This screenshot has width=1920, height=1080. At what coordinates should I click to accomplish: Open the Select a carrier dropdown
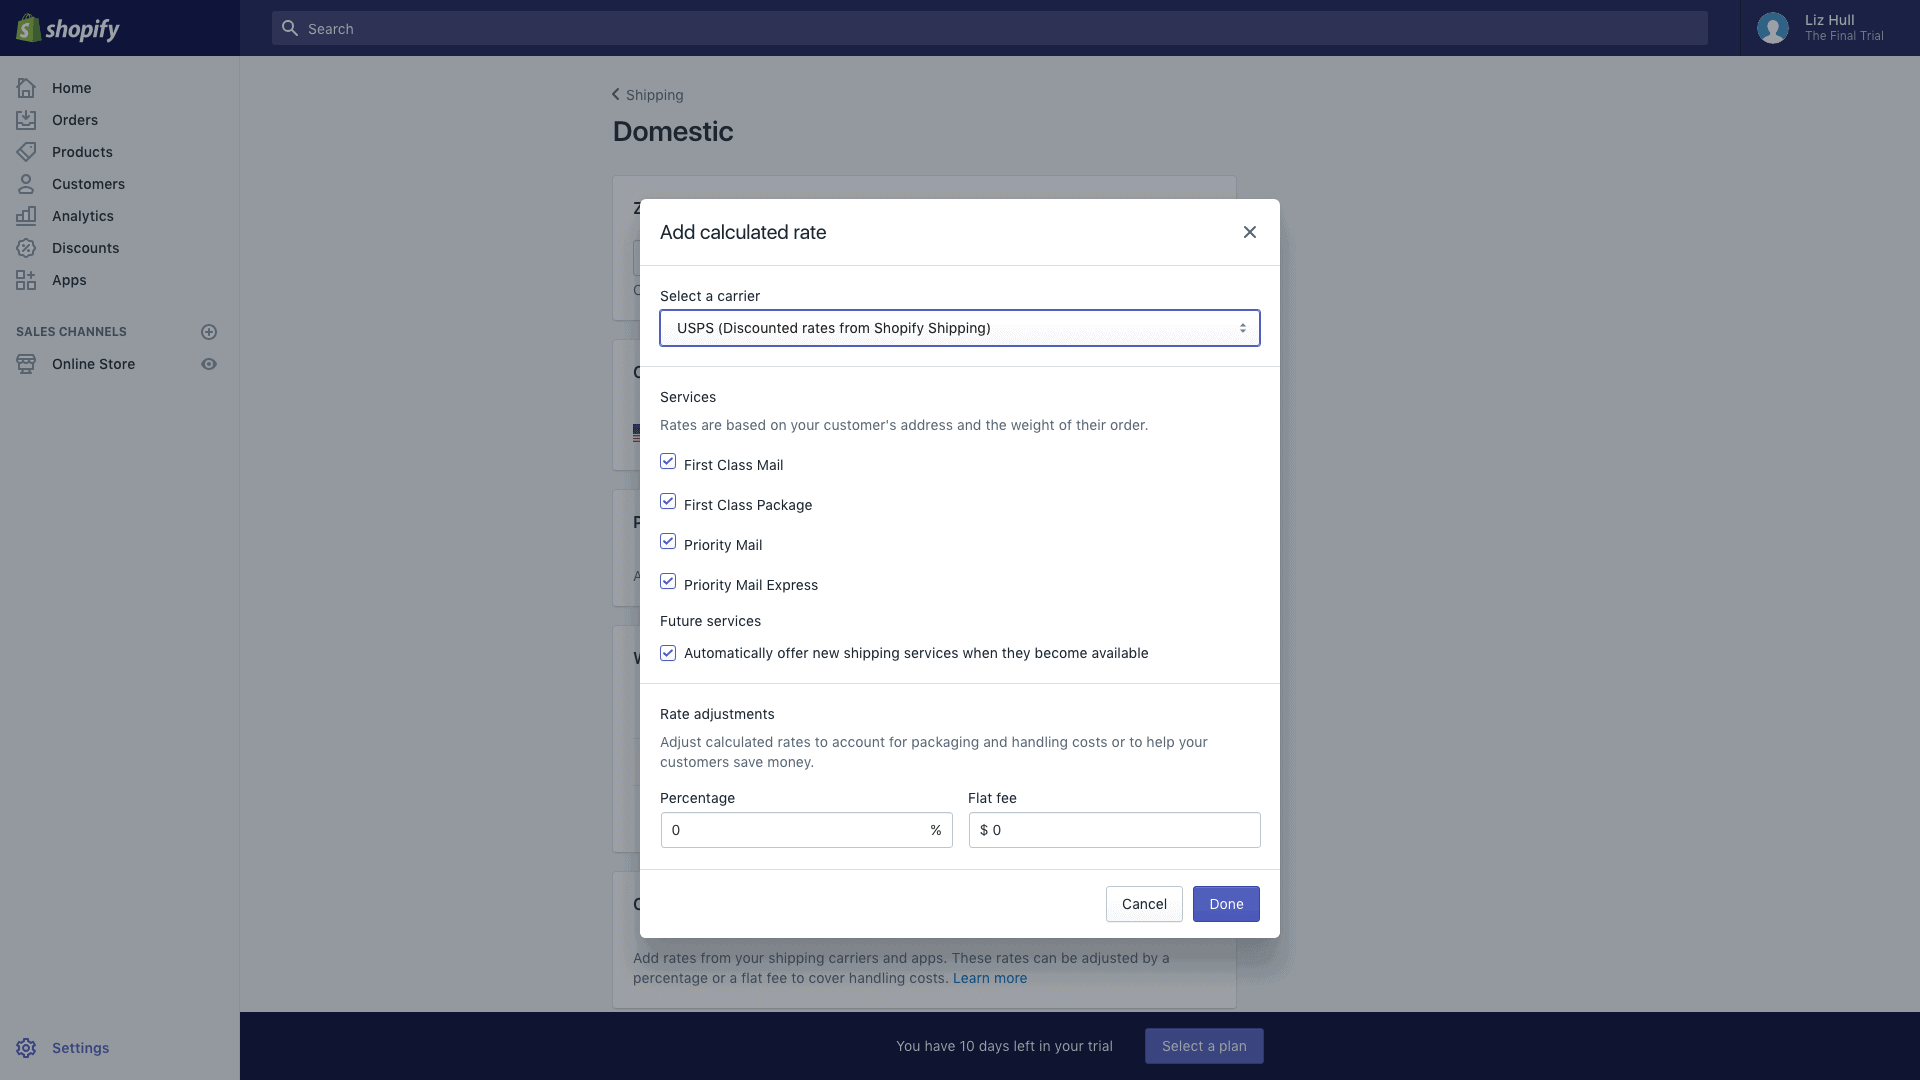[960, 328]
